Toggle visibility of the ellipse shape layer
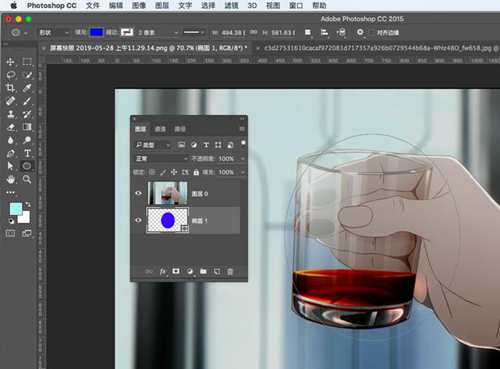Image resolution: width=500 pixels, height=369 pixels. (138, 220)
